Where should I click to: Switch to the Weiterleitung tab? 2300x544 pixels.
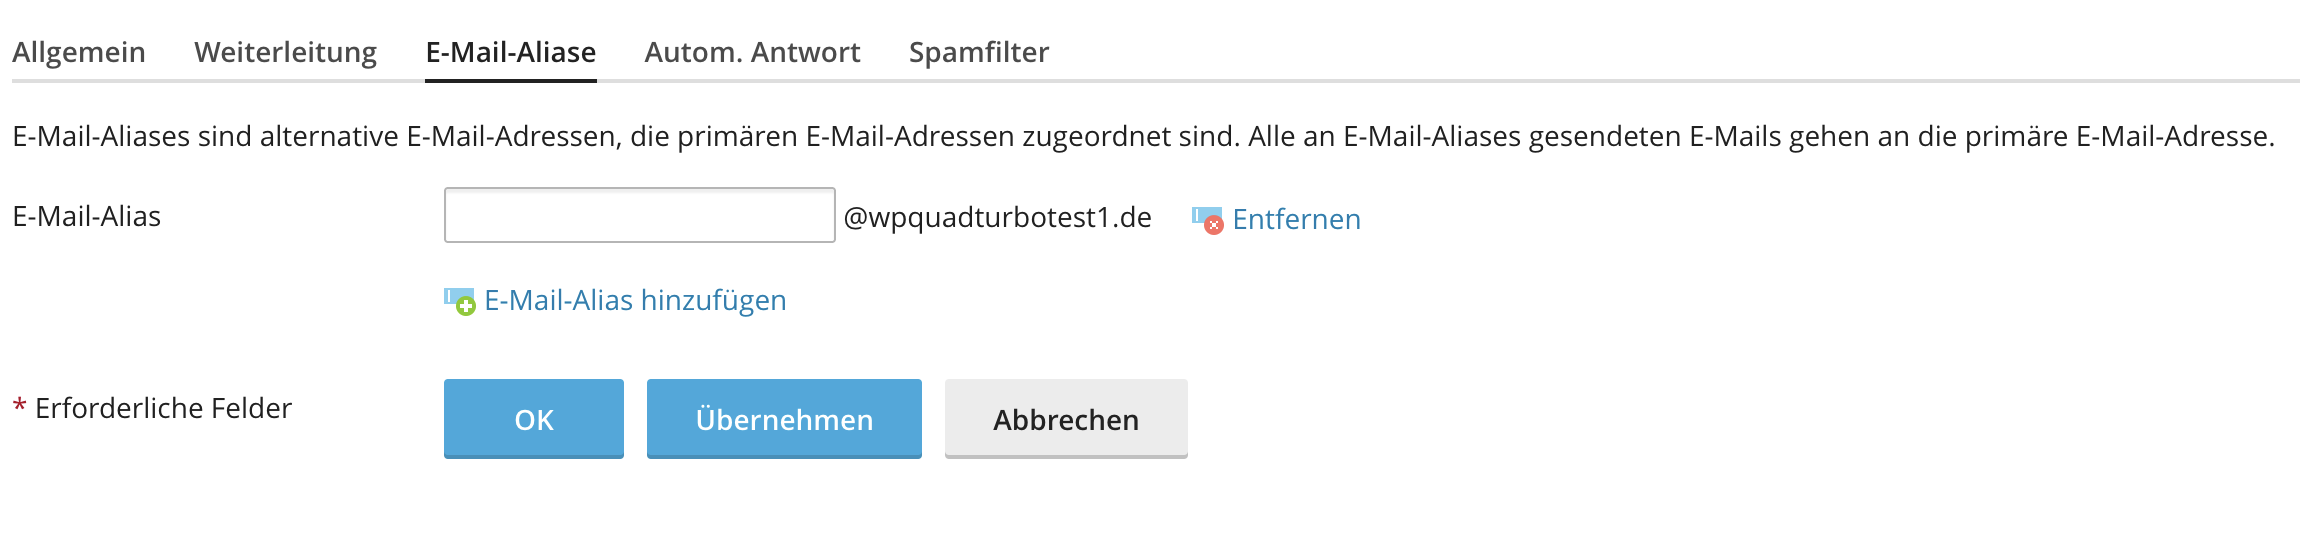285,52
